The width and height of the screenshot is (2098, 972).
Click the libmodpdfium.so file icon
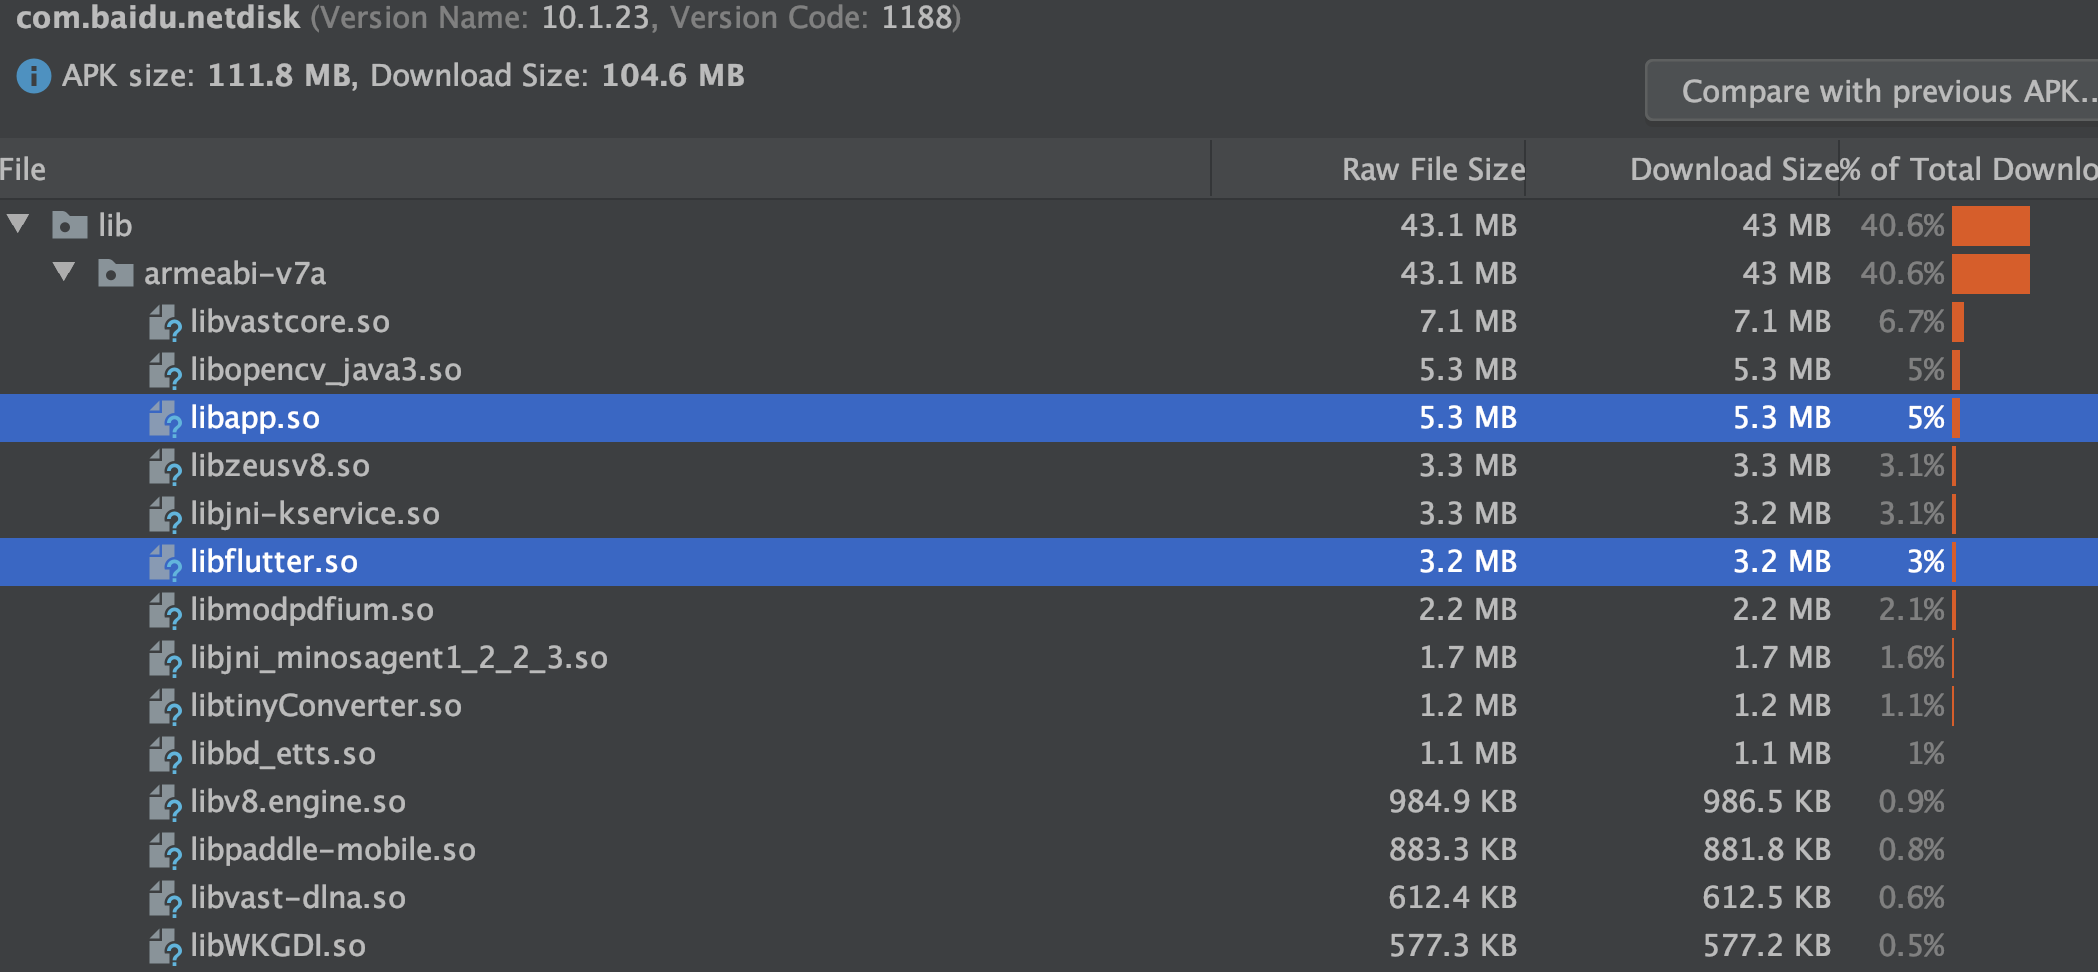click(164, 610)
